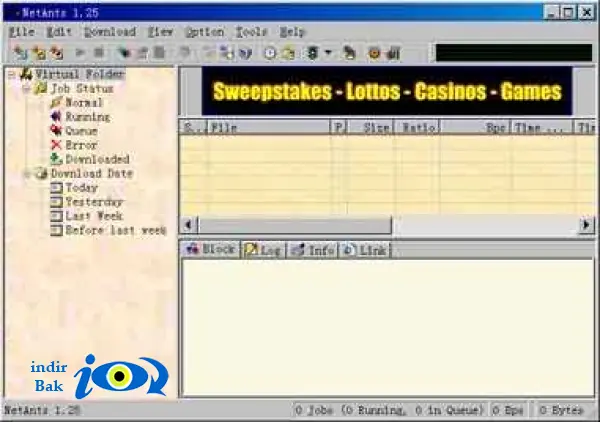Viewport: 600px width, 422px height.
Task: Click the clock Schedule icon in toolbar
Action: (270, 53)
